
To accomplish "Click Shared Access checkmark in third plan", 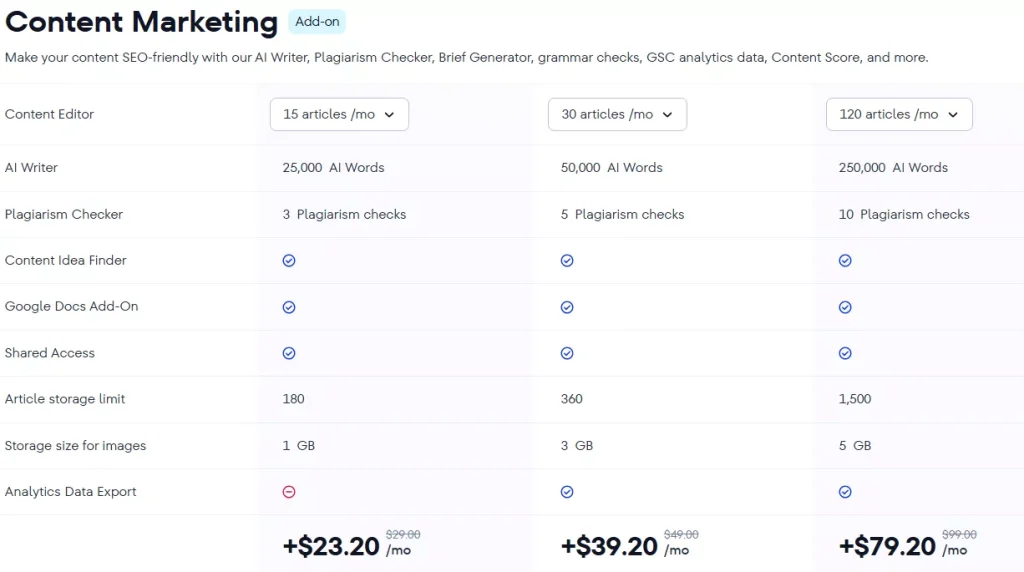I will click(x=845, y=353).
